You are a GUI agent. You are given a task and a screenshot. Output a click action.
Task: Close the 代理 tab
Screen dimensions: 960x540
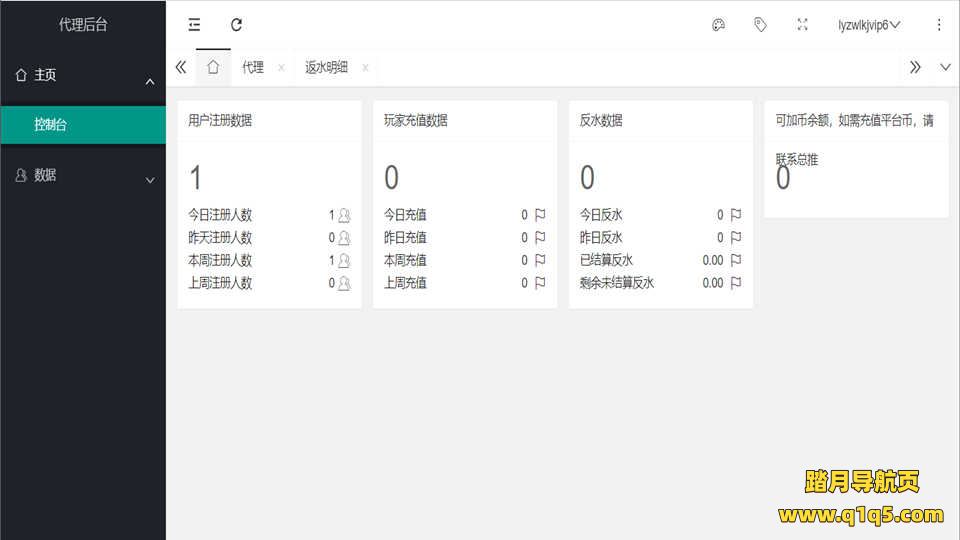click(x=281, y=68)
